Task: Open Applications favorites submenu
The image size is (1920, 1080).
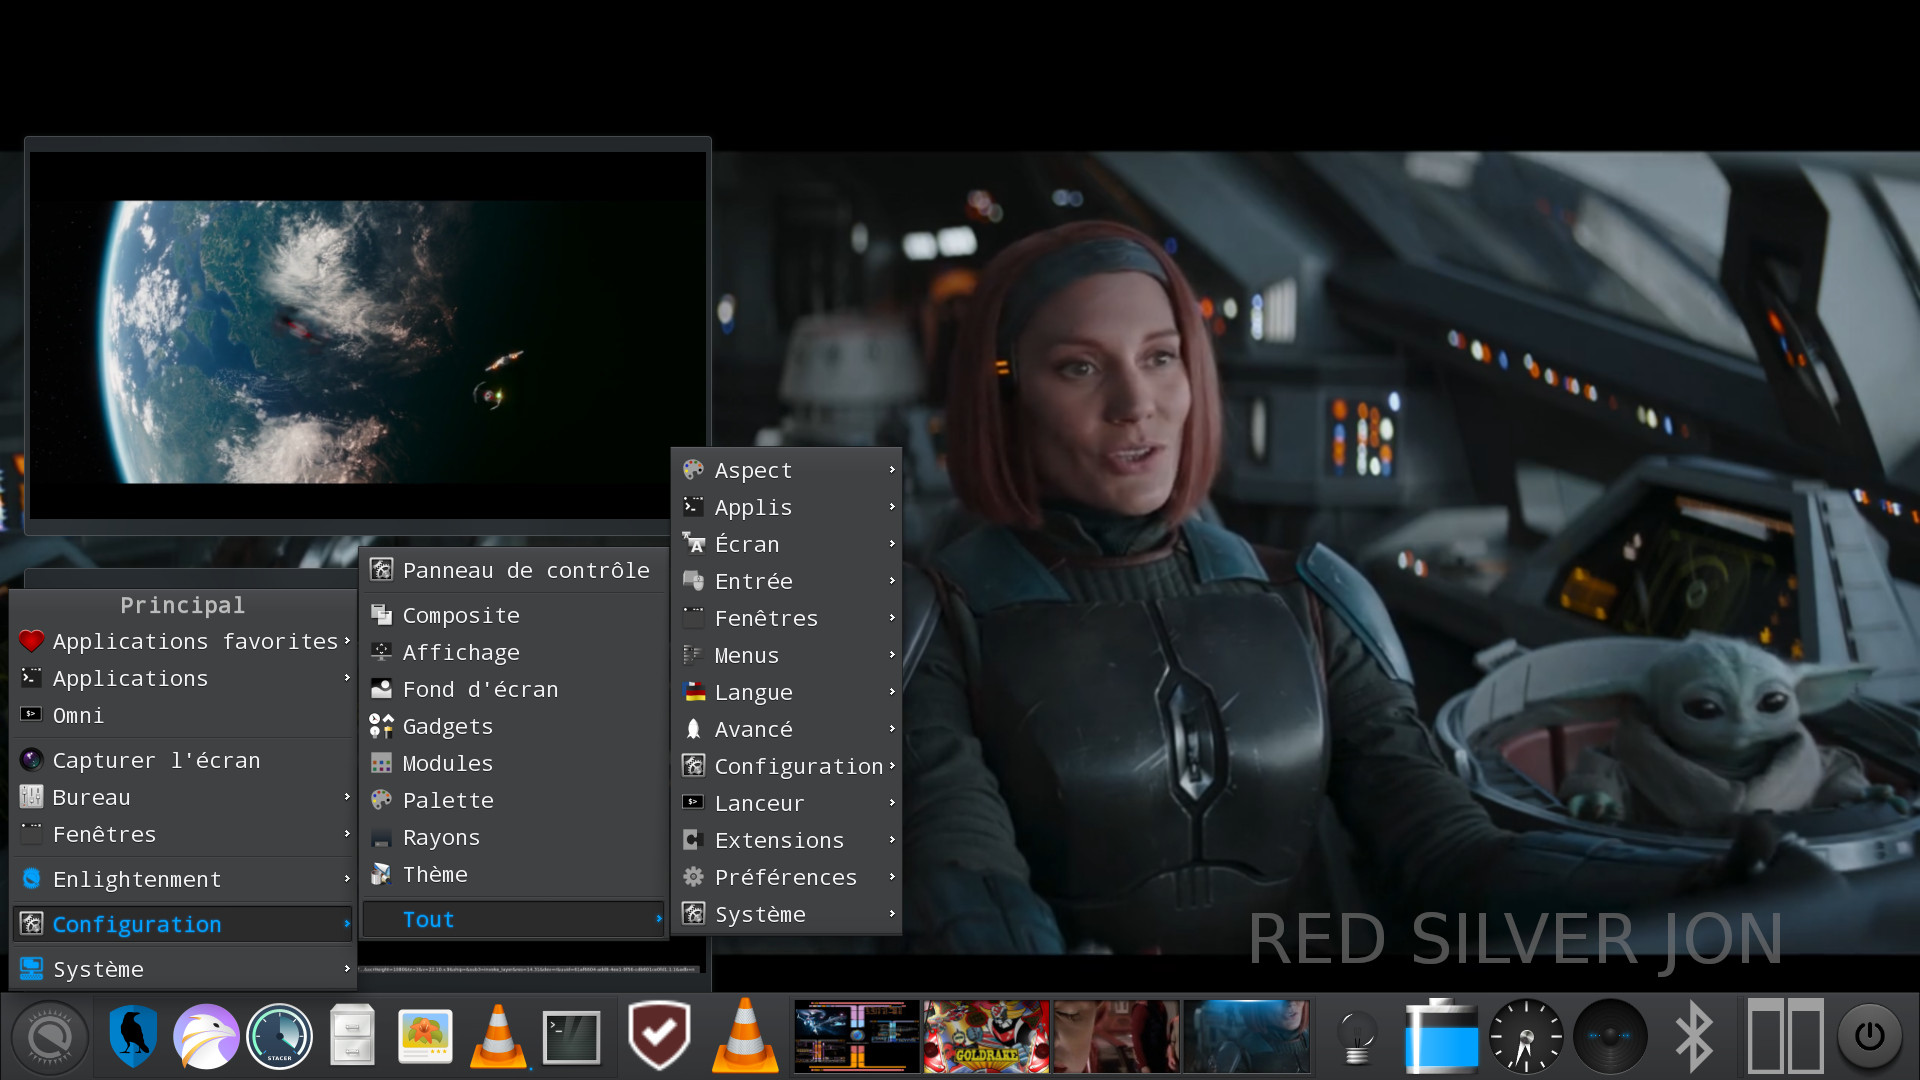Action: point(184,641)
